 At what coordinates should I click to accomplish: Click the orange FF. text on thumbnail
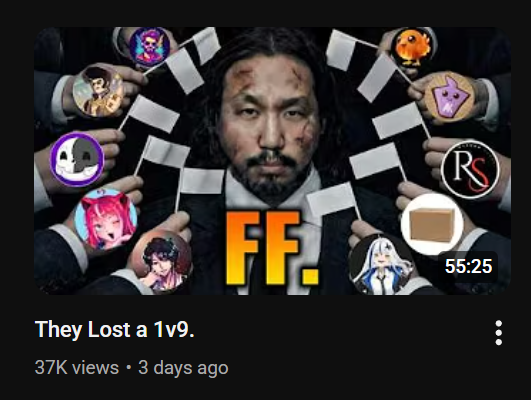click(272, 248)
